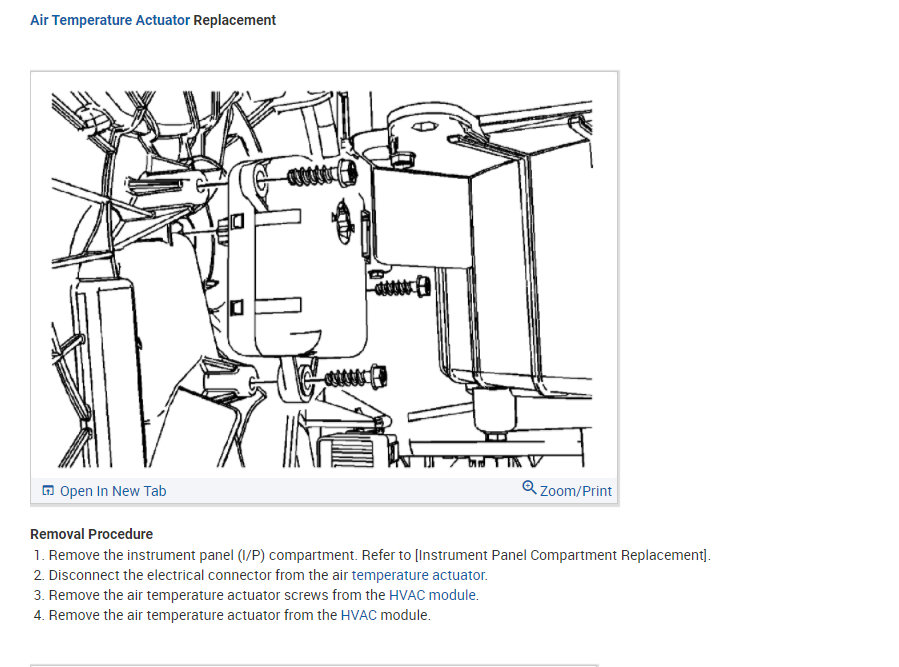
Task: Open diagram via Open In New Tab link
Action: click(113, 491)
